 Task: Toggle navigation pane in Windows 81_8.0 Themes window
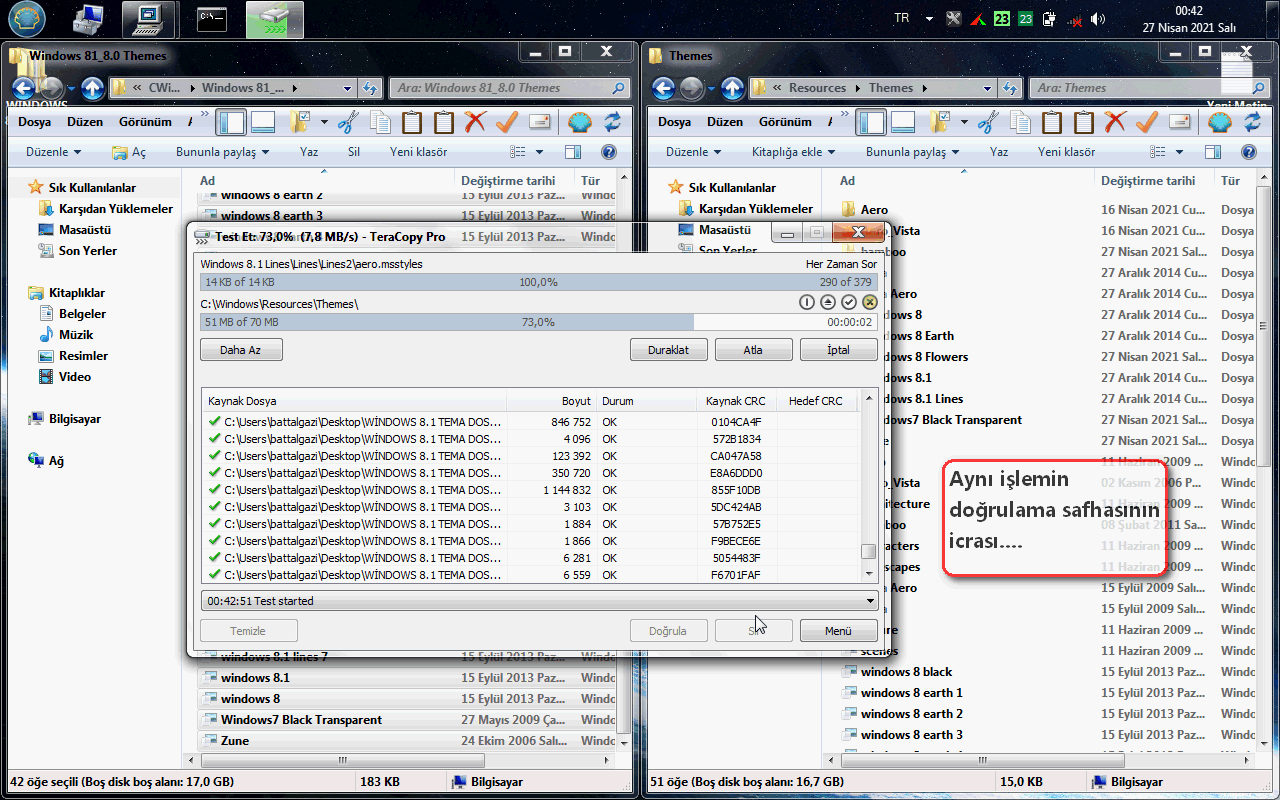coord(231,122)
